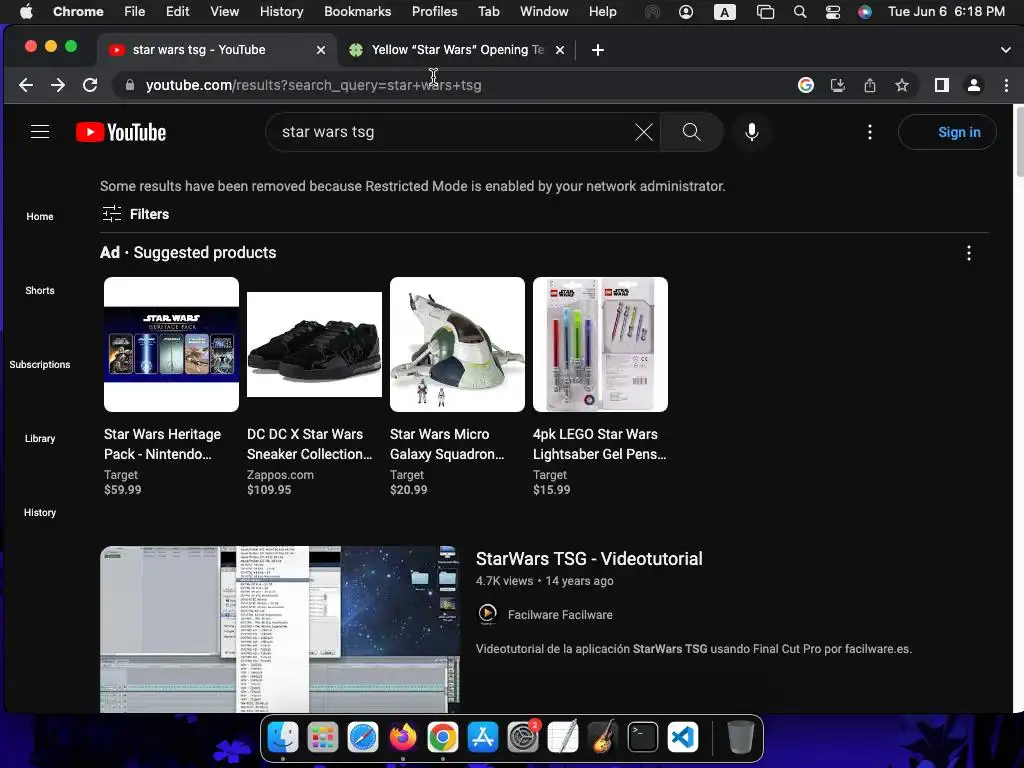The image size is (1024, 768).
Task: Open the Chrome Edit menu
Action: pyautogui.click(x=177, y=12)
